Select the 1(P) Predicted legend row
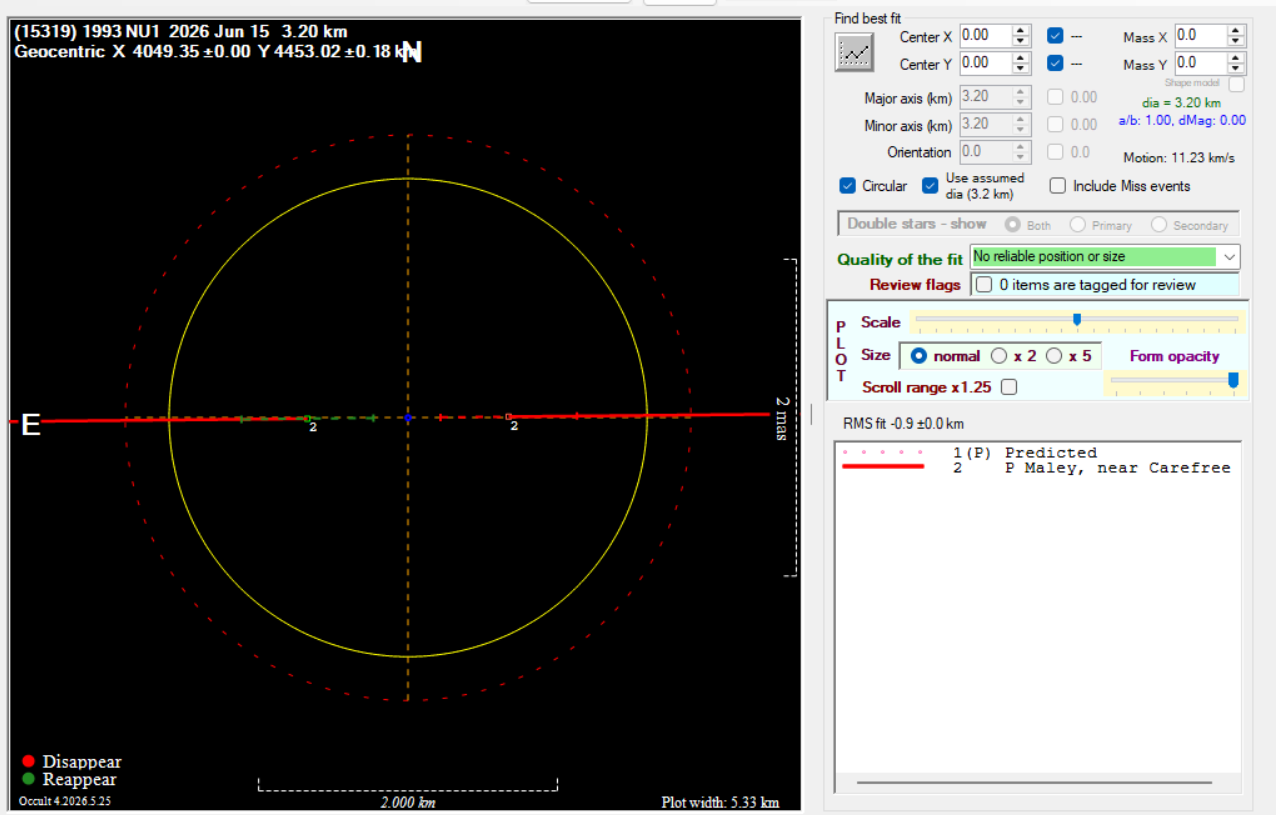This screenshot has width=1276, height=815. click(x=1037, y=453)
